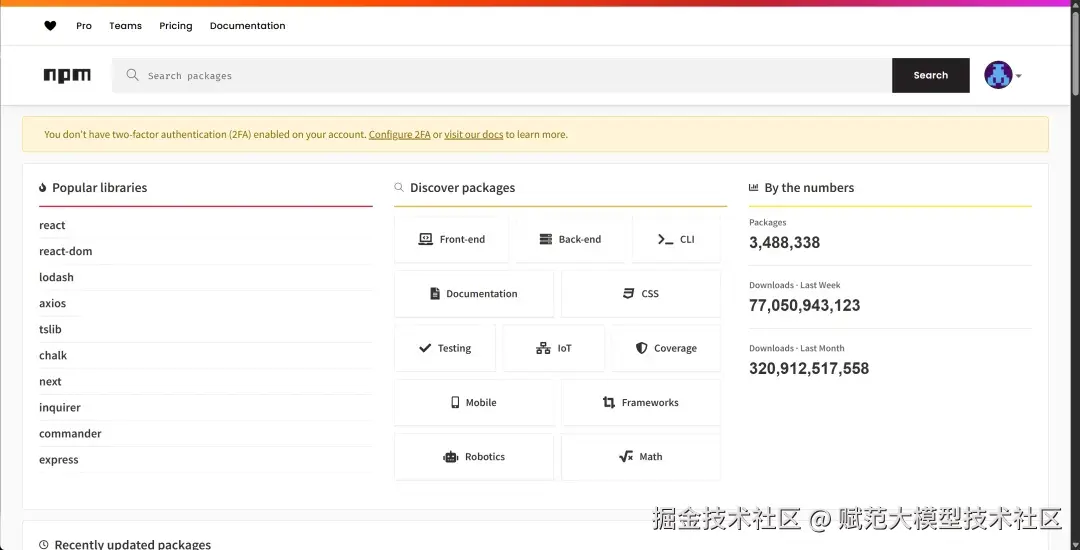Browse Robotics packages
1080x550 pixels.
473,456
